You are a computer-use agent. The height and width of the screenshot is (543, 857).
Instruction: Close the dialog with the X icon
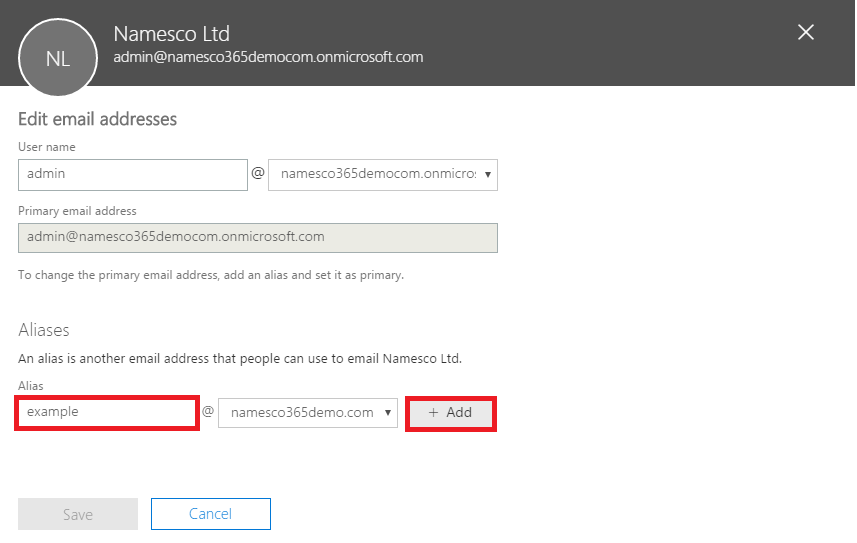(806, 32)
